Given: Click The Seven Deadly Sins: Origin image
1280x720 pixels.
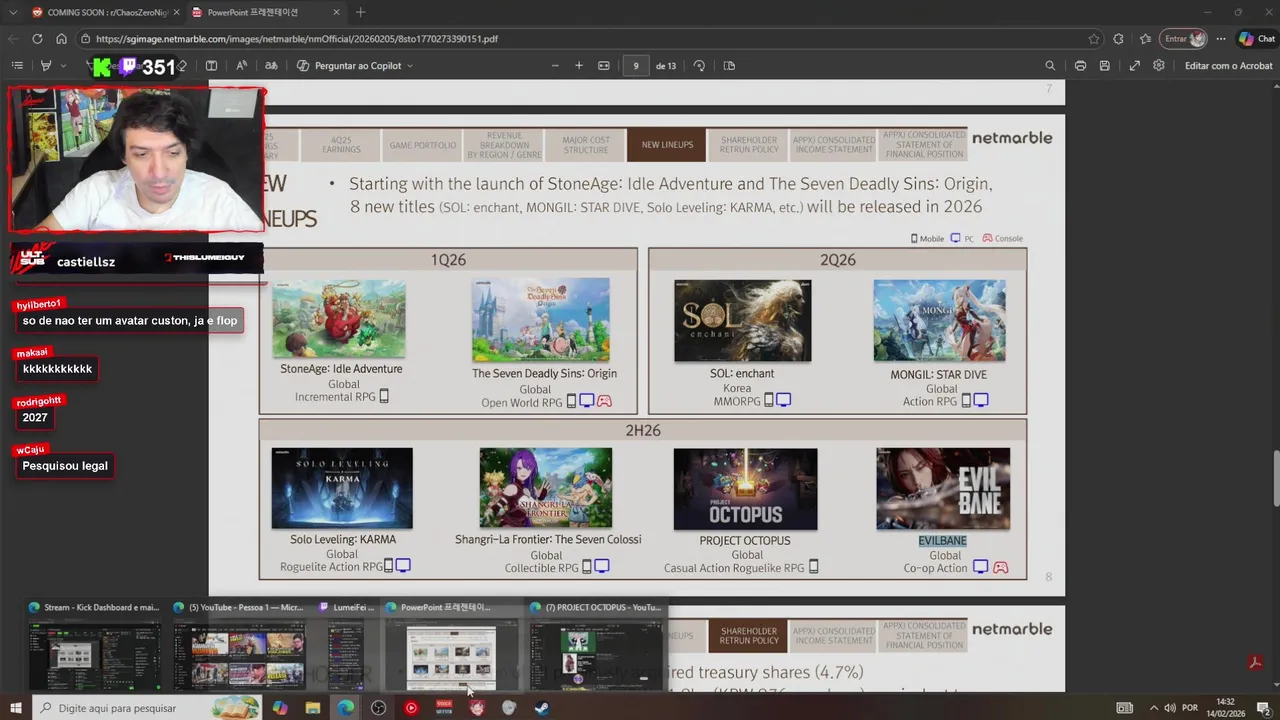Looking at the screenshot, I should point(541,320).
